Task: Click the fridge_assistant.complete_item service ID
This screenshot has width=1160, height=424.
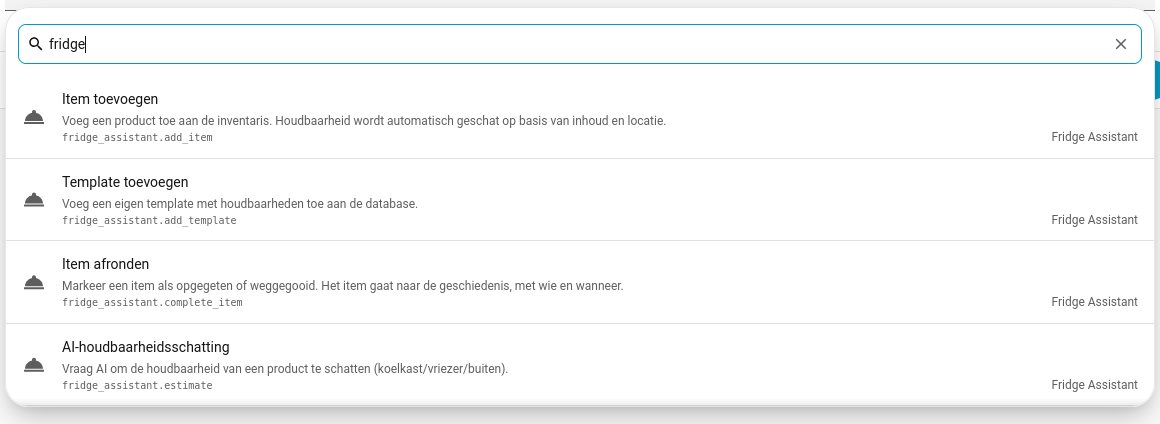Action: (152, 303)
